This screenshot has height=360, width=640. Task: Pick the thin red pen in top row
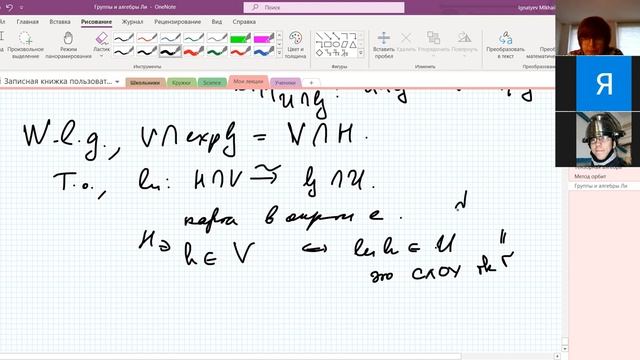click(x=147, y=38)
